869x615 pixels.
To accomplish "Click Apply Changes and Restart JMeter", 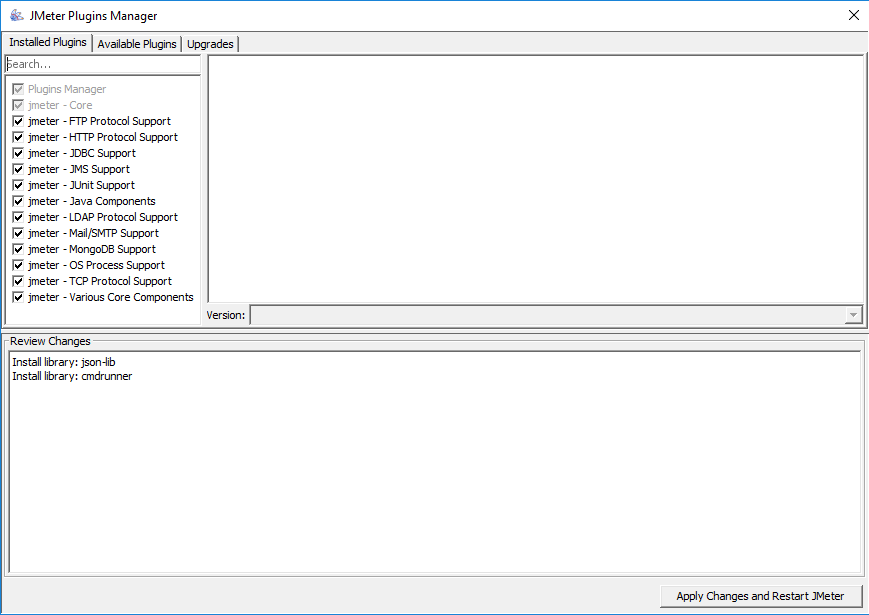I will point(760,596).
